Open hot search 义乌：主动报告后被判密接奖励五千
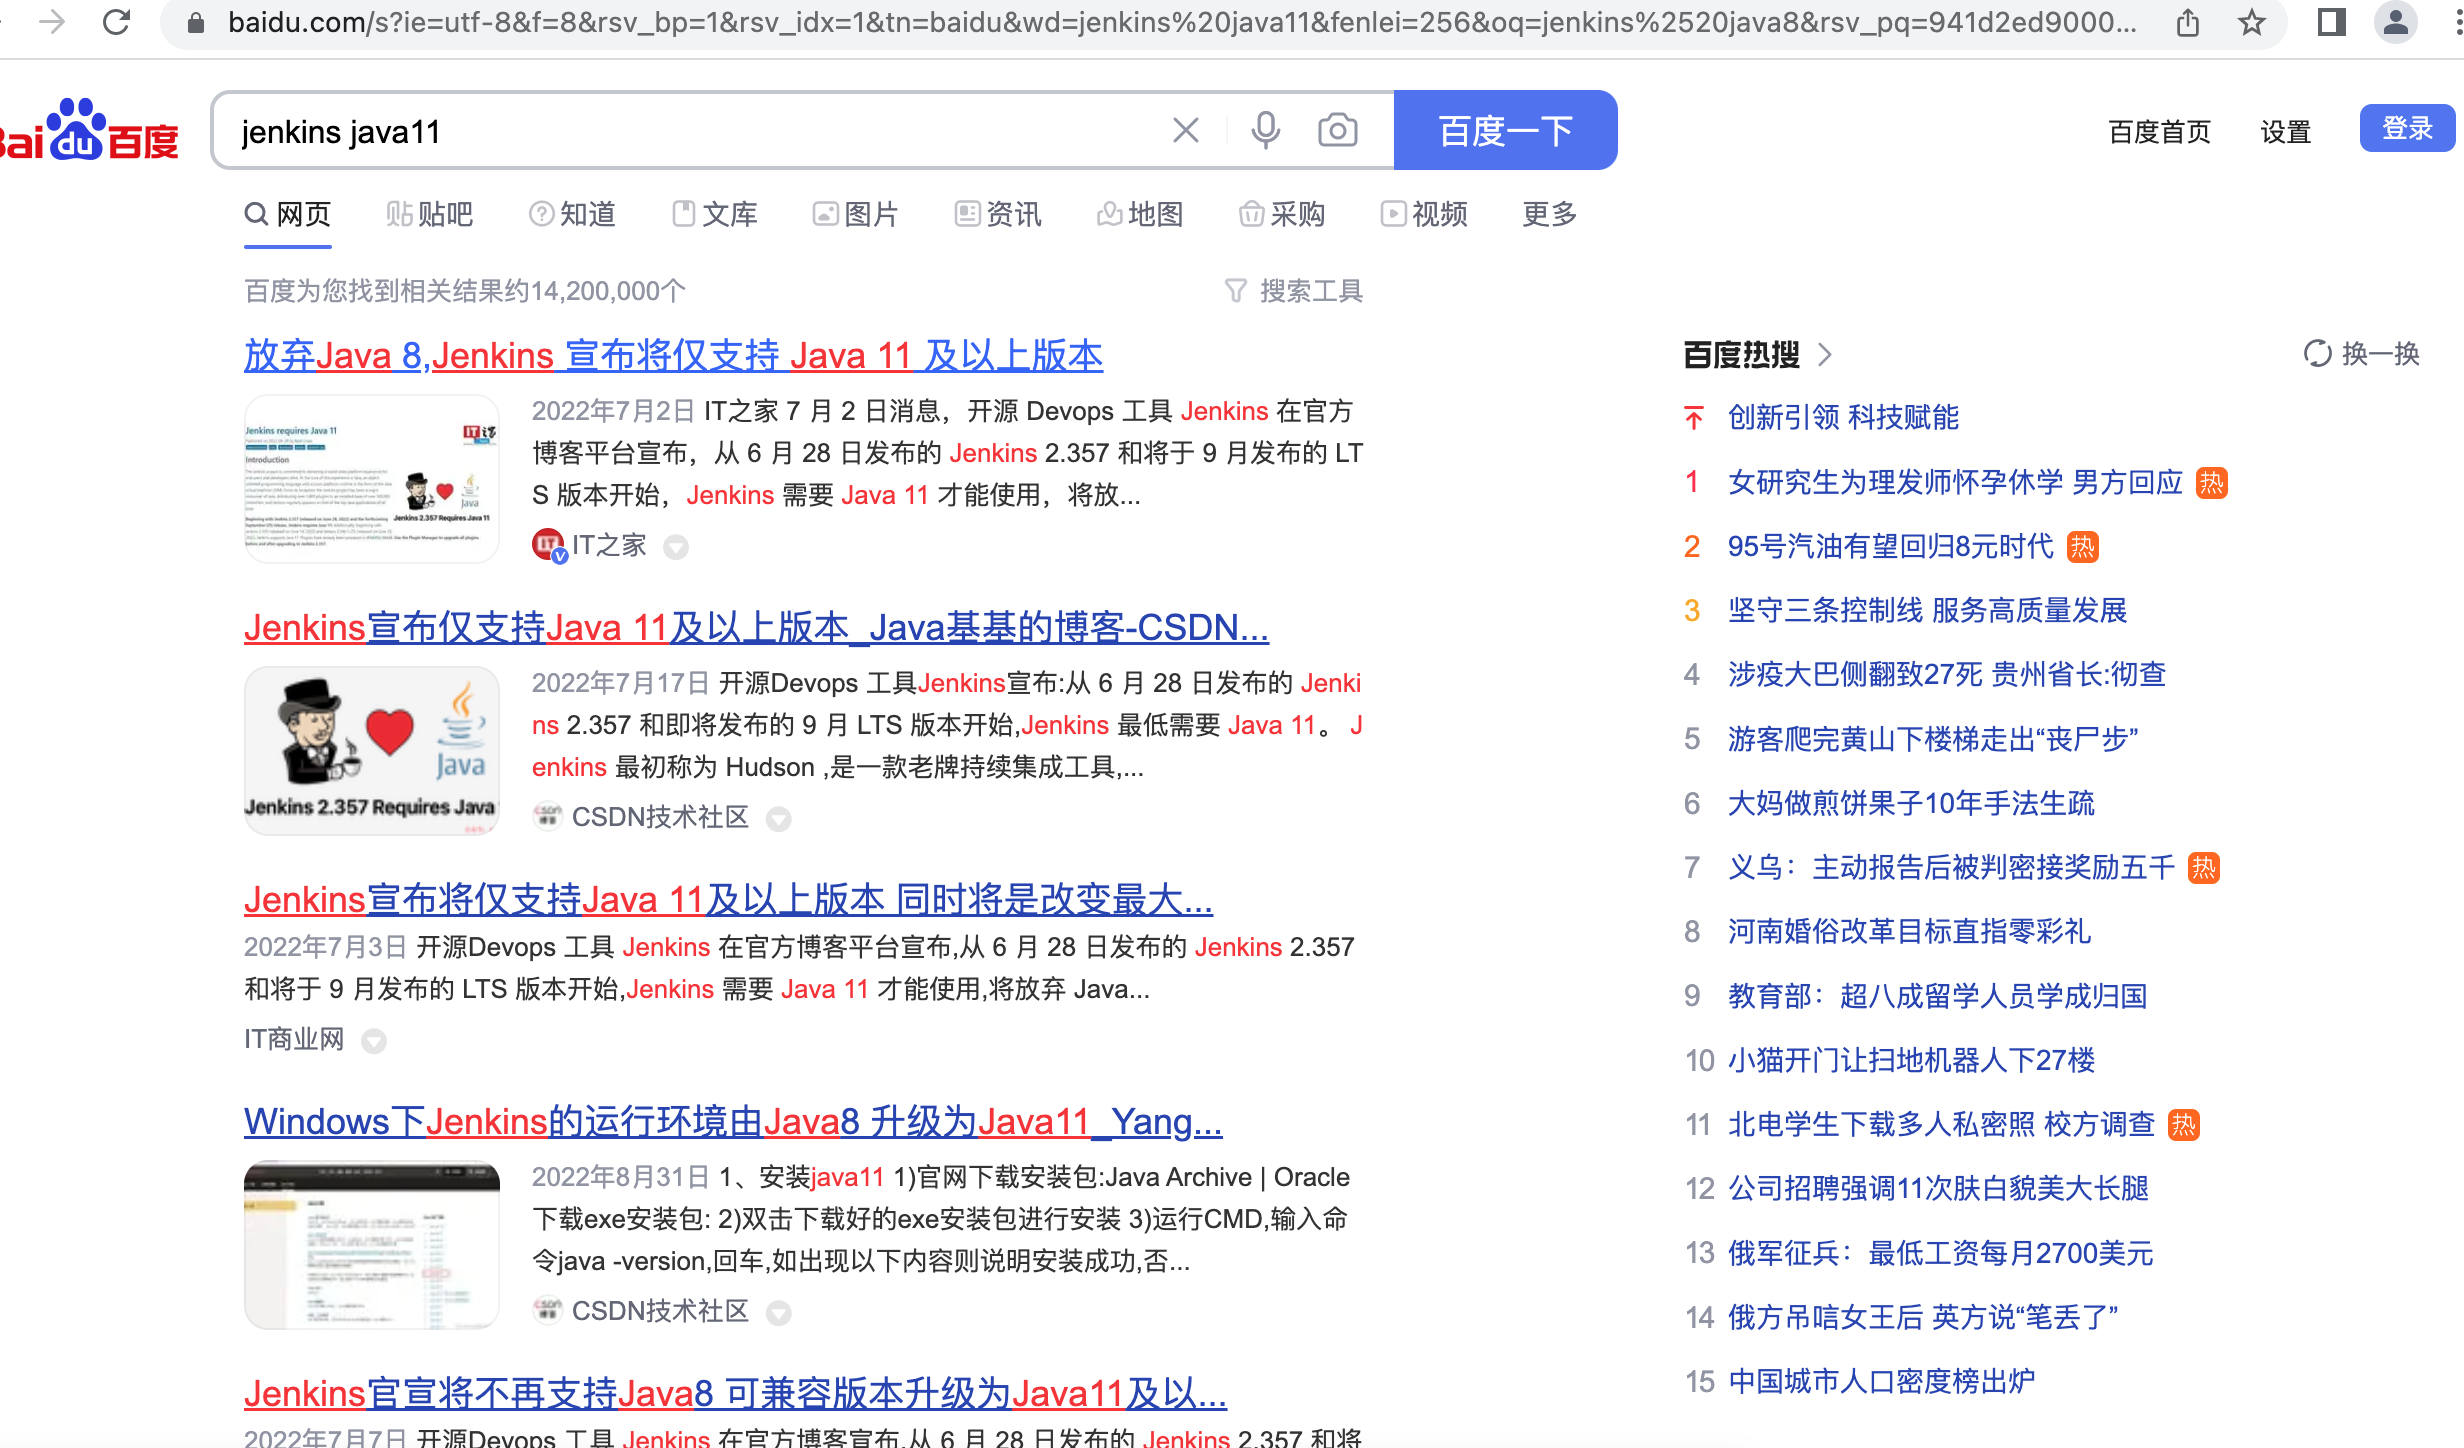 (1951, 868)
